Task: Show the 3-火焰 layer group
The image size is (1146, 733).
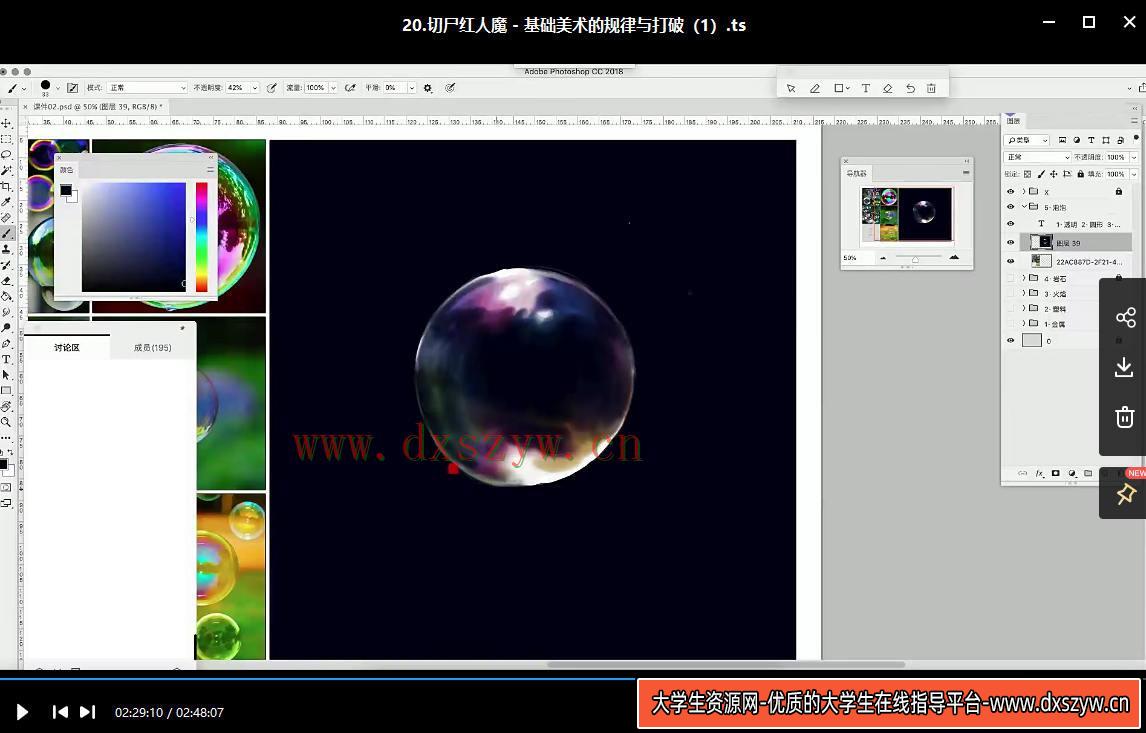Action: pos(1011,293)
